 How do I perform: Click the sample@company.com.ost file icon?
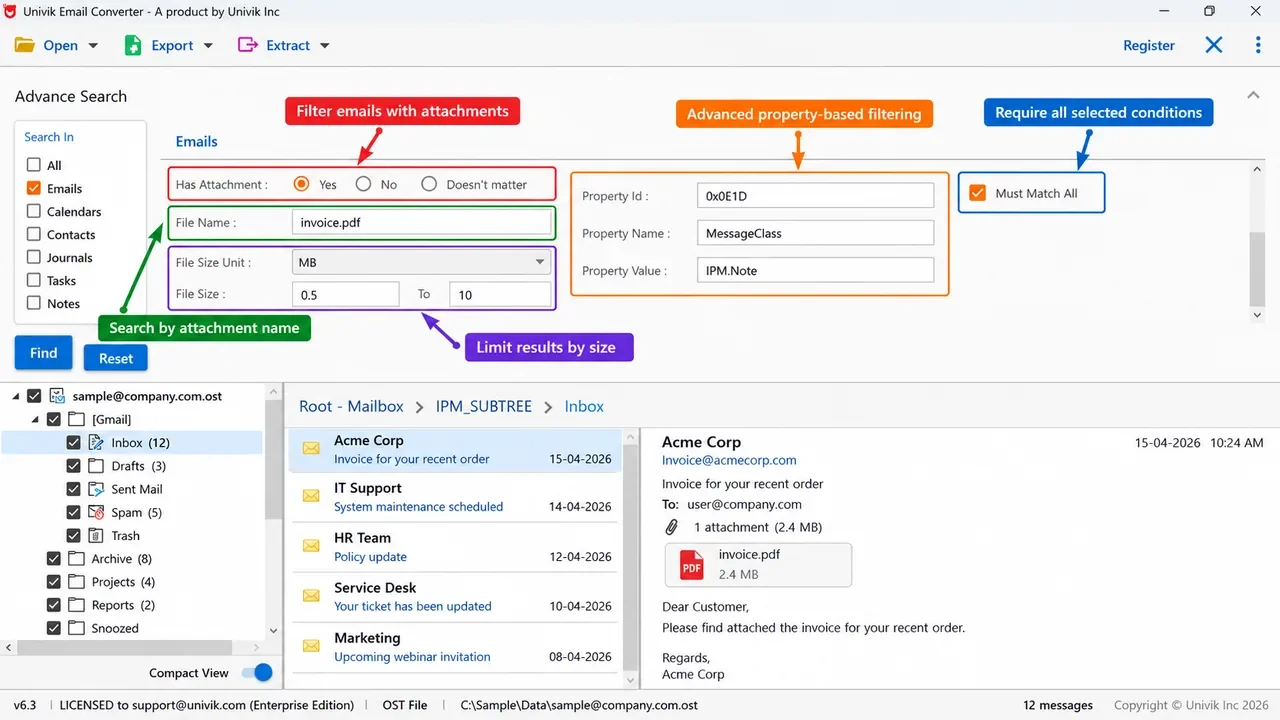coord(57,396)
